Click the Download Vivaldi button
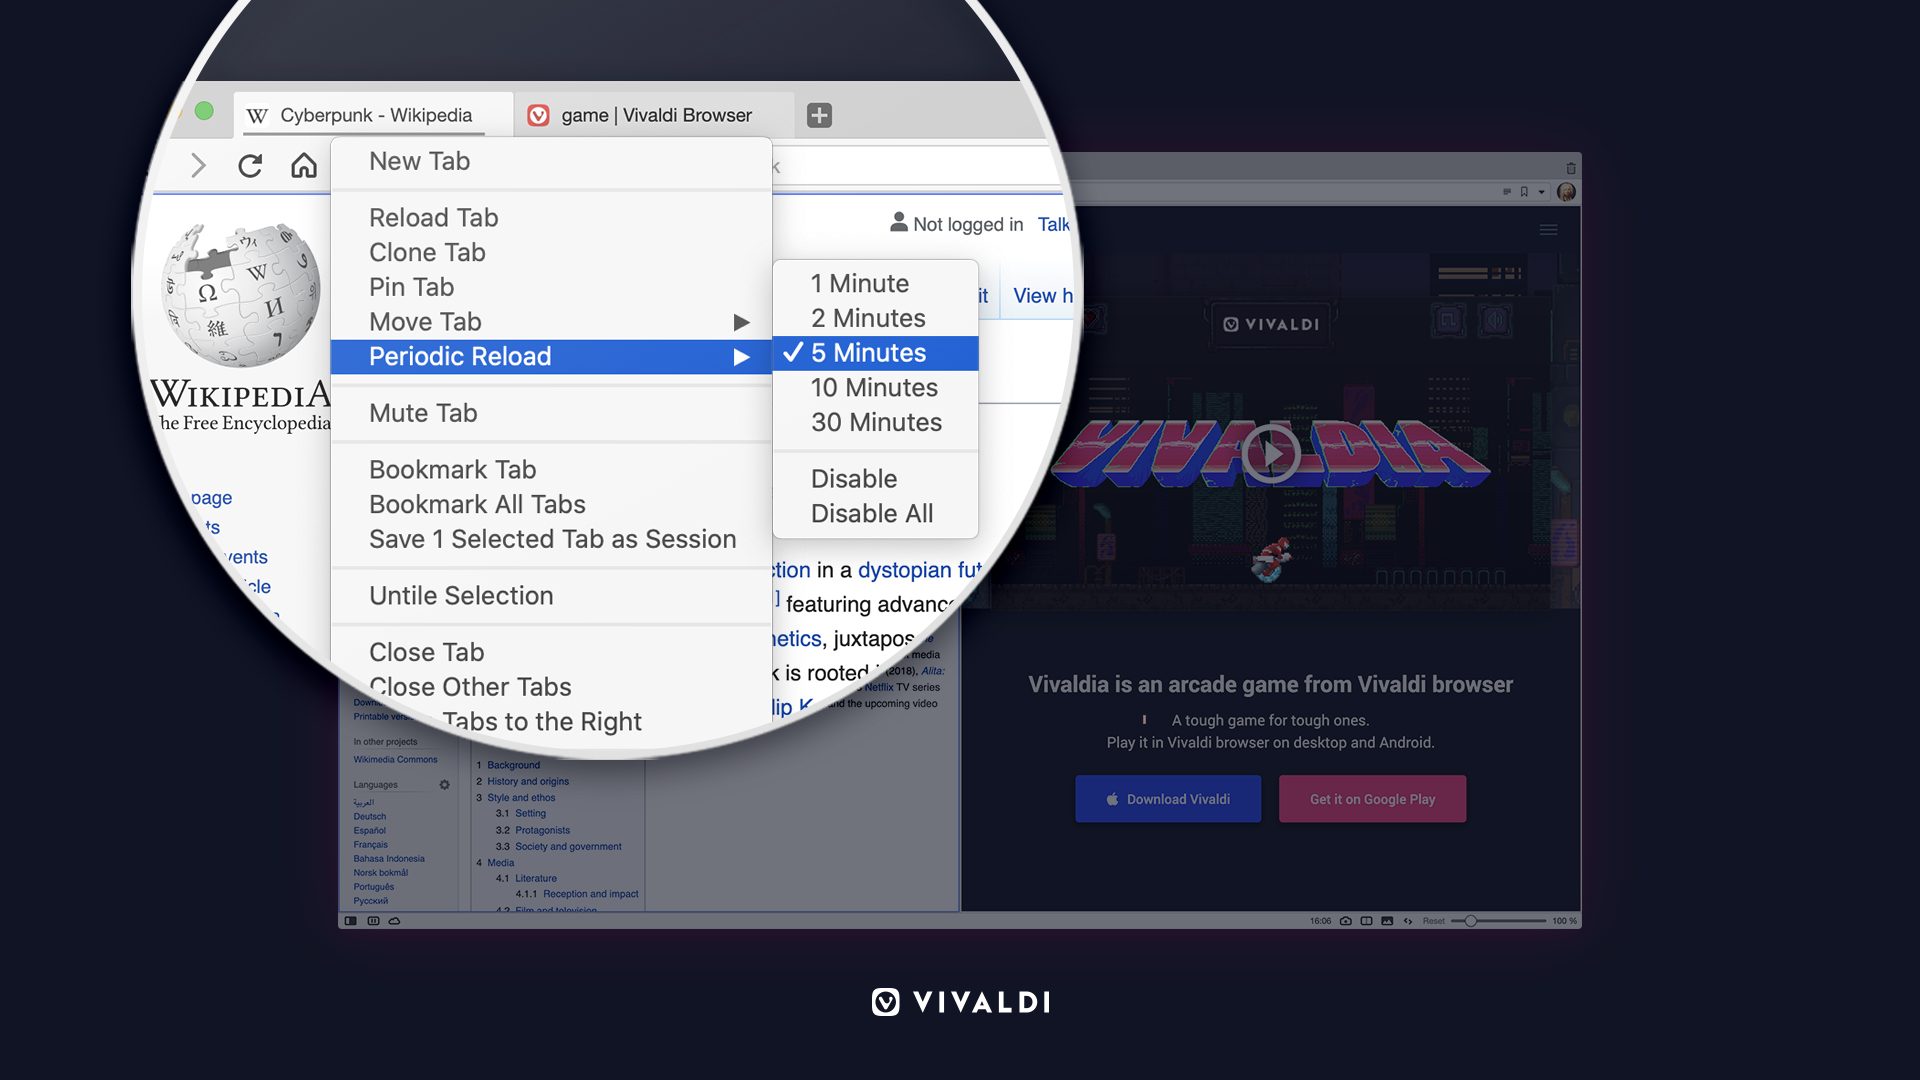Viewport: 1920px width, 1080px height. [1167, 798]
